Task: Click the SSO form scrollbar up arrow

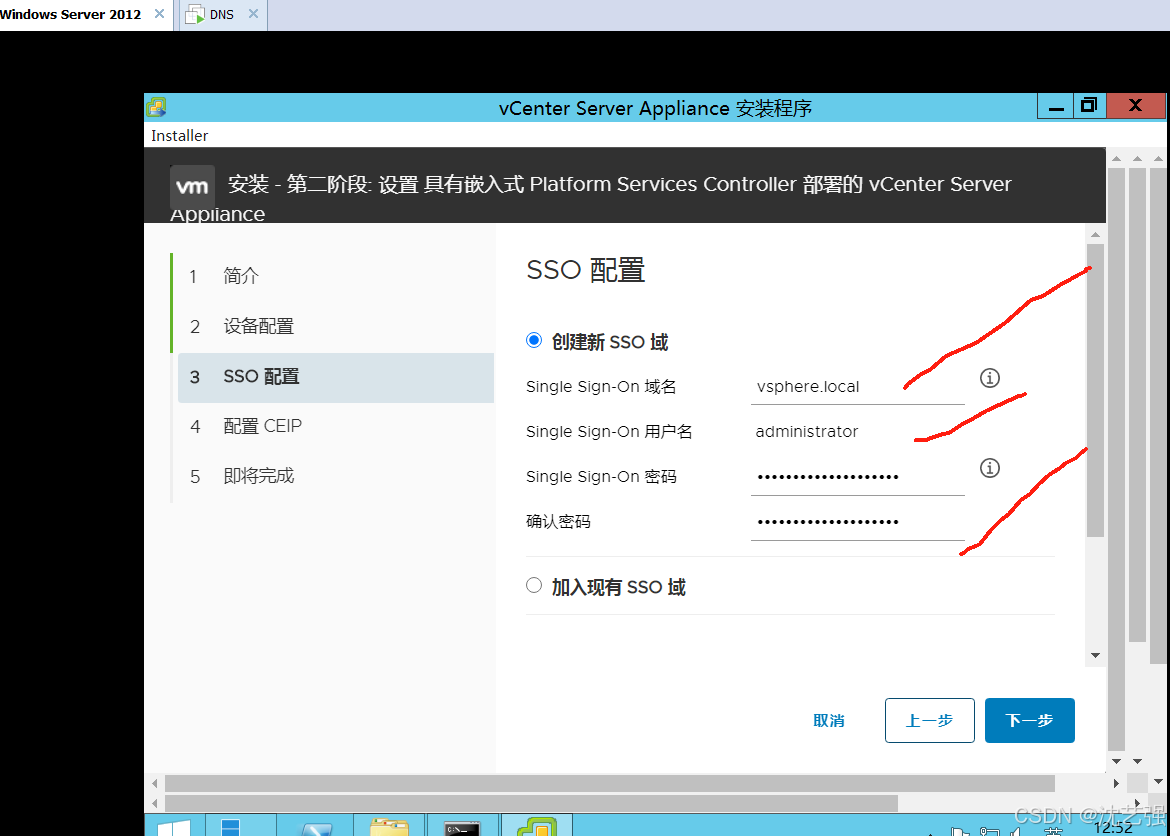Action: click(x=1095, y=234)
